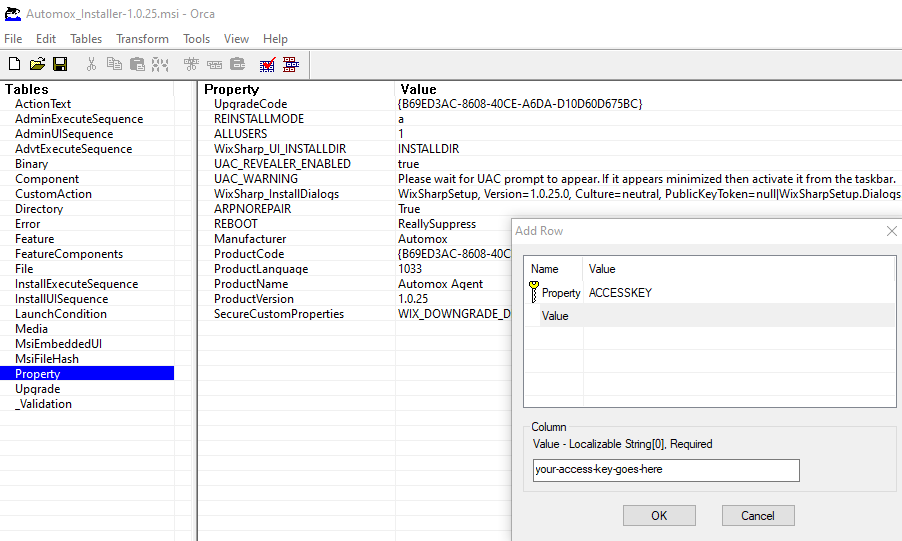Select the FeatureComponents table
Screen dimensions: 902x541
click(69, 253)
